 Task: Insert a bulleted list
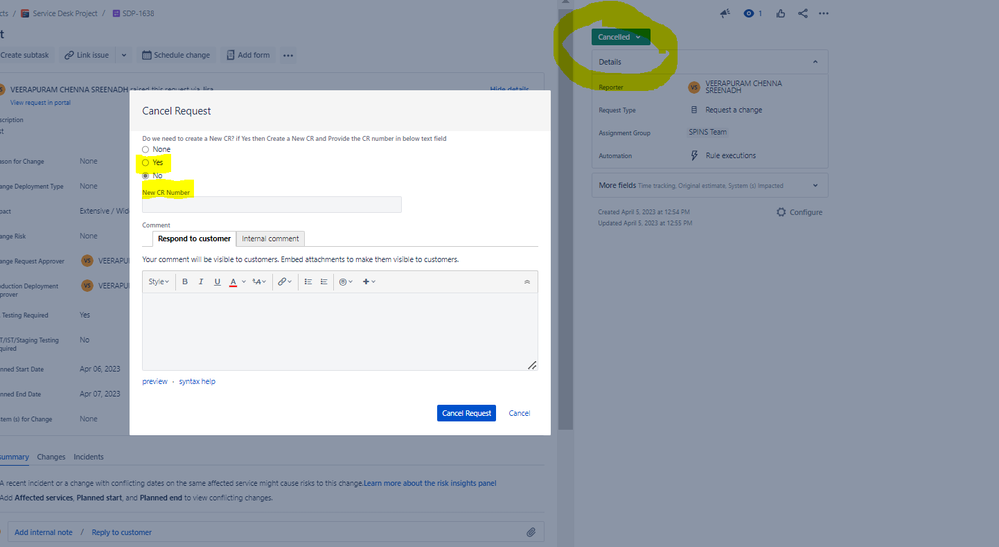(x=308, y=281)
